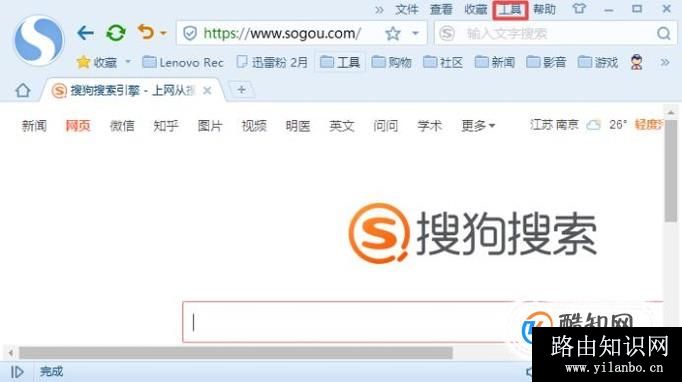This screenshot has width=682, height=382.
Task: Expand the favorites 收藏 dropdown arrow
Action: (128, 62)
